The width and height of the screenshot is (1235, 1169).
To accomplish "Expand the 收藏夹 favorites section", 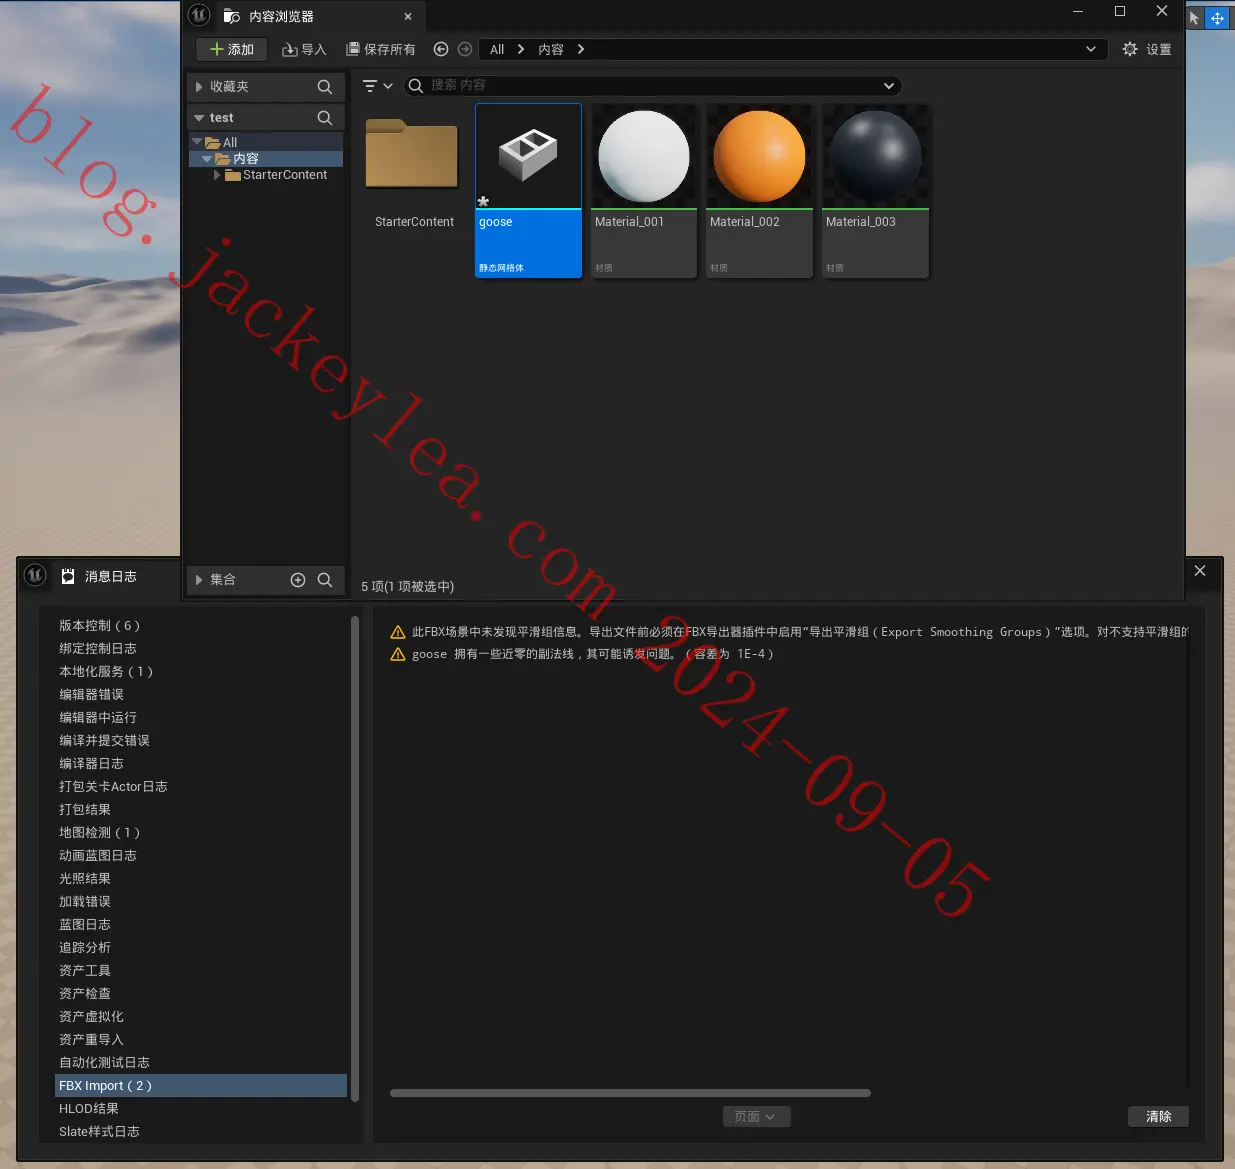I will point(199,87).
